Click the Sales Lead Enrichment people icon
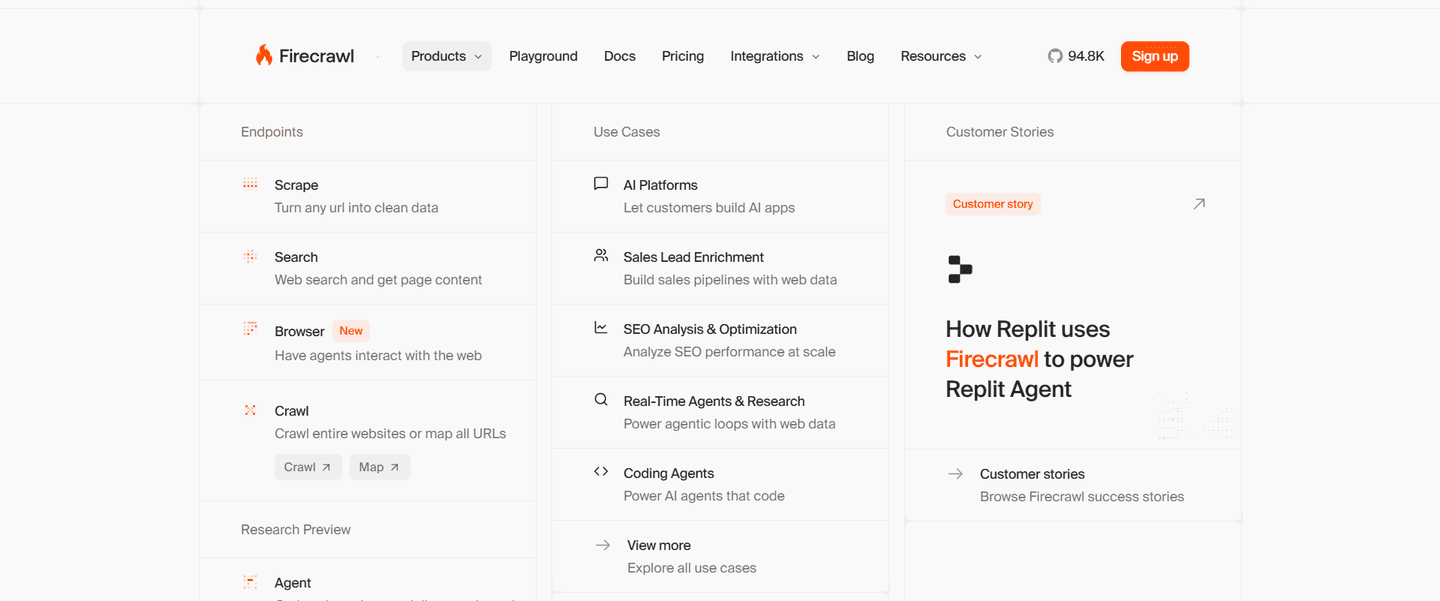 pyautogui.click(x=601, y=256)
